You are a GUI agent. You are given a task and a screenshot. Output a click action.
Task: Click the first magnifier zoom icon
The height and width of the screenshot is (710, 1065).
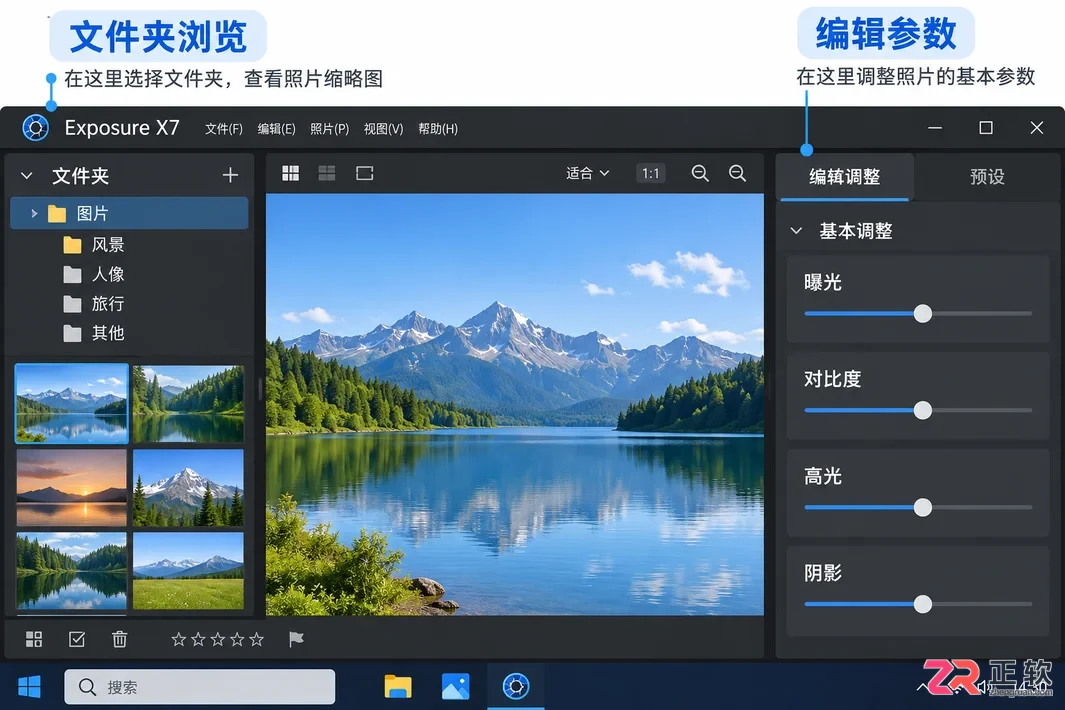coord(700,173)
